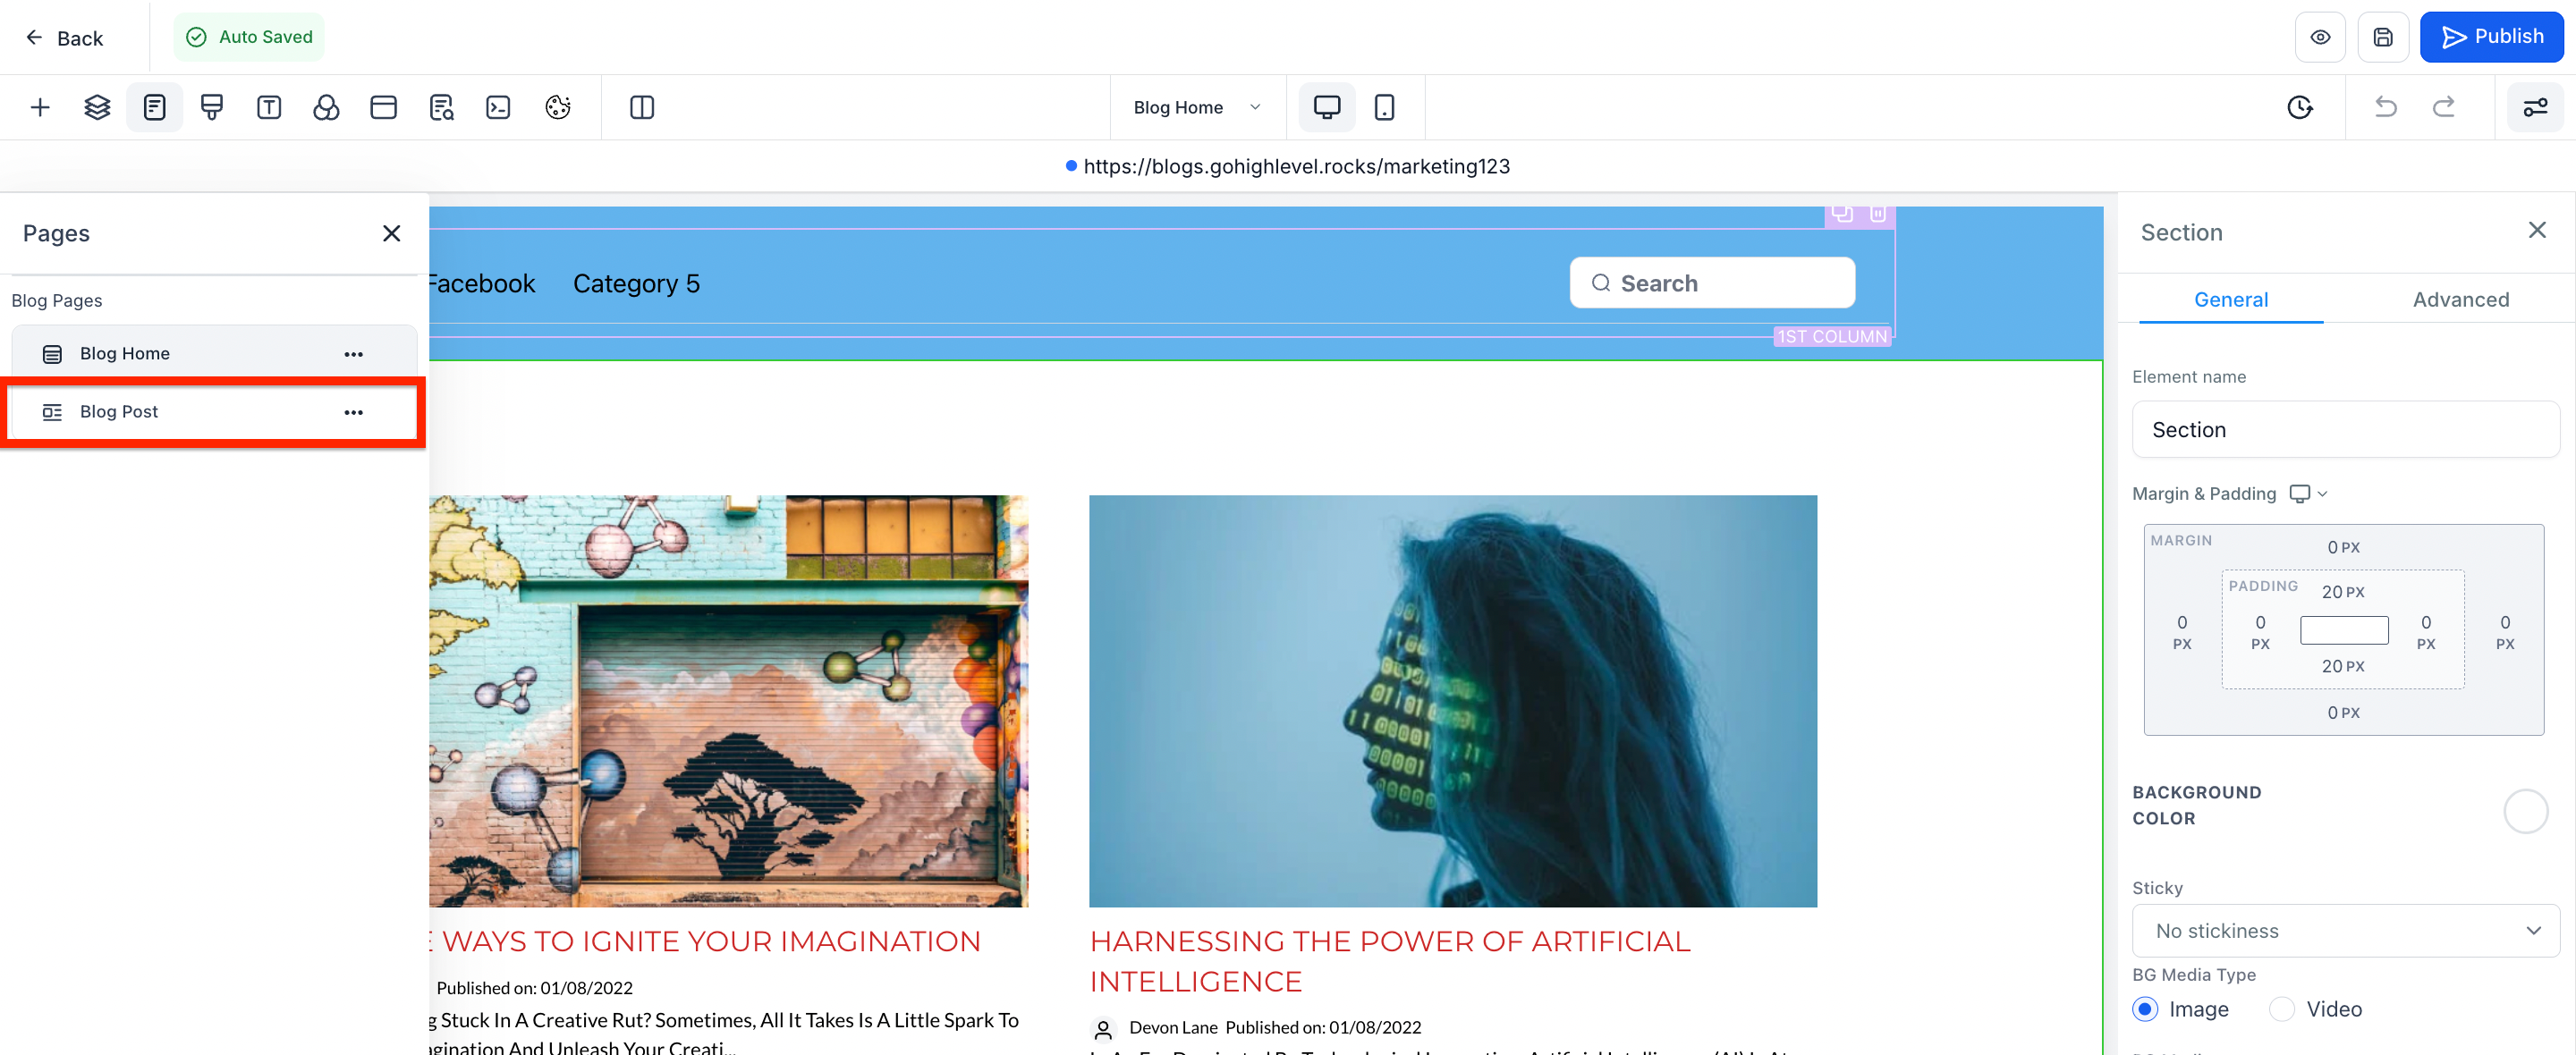2576x1055 pixels.
Task: Open the layers icon in toolbar
Action: point(97,107)
